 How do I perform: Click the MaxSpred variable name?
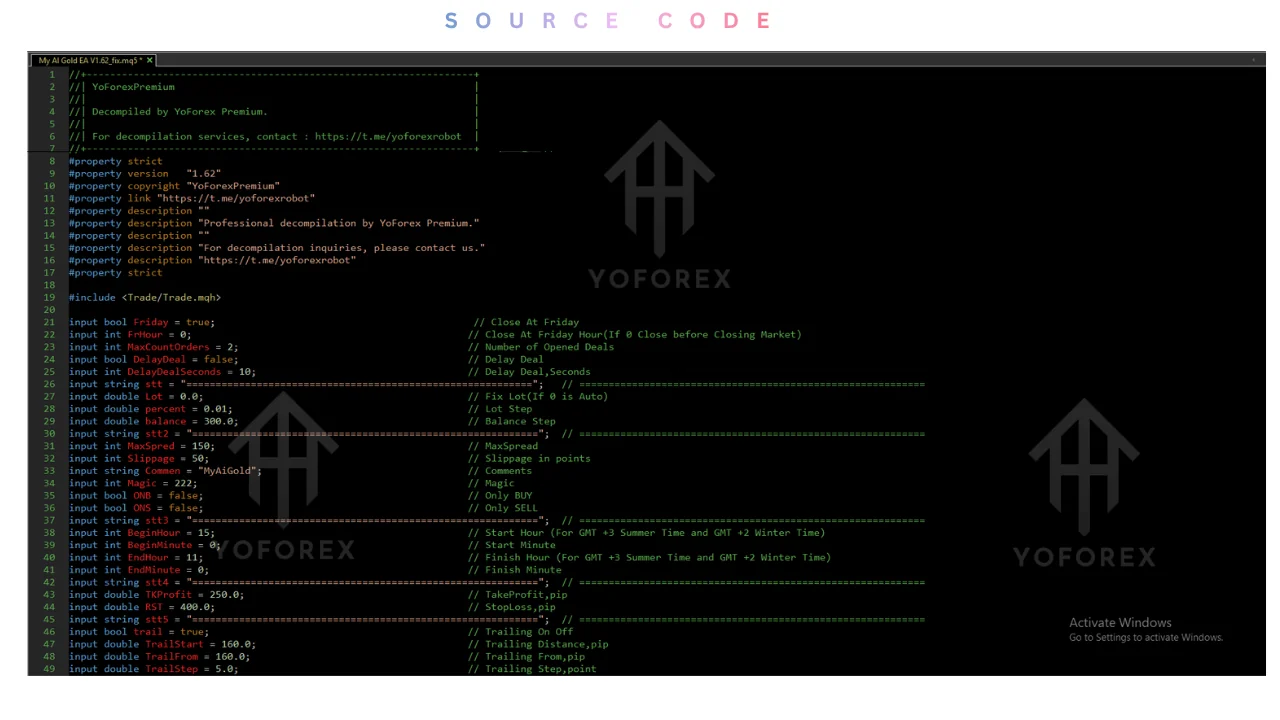click(151, 446)
